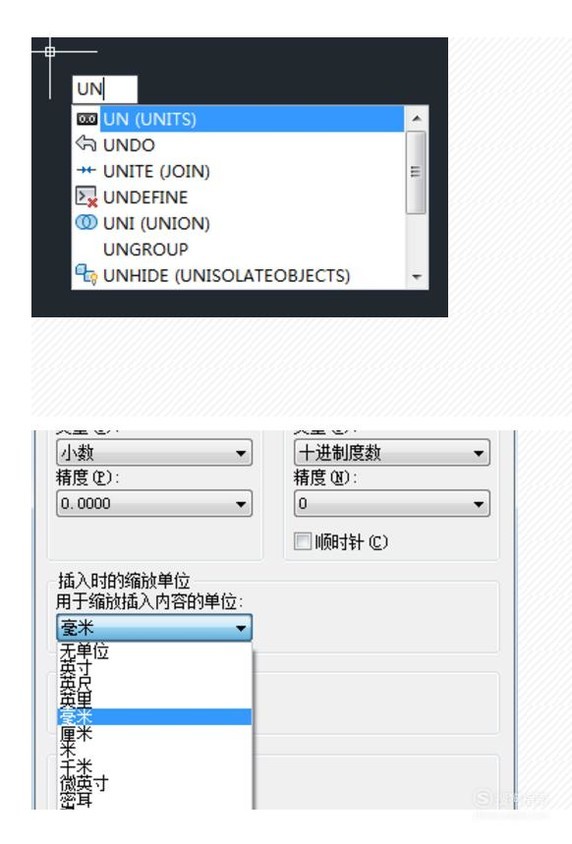Click the UNION circles icon
The height and width of the screenshot is (844, 572).
86,222
